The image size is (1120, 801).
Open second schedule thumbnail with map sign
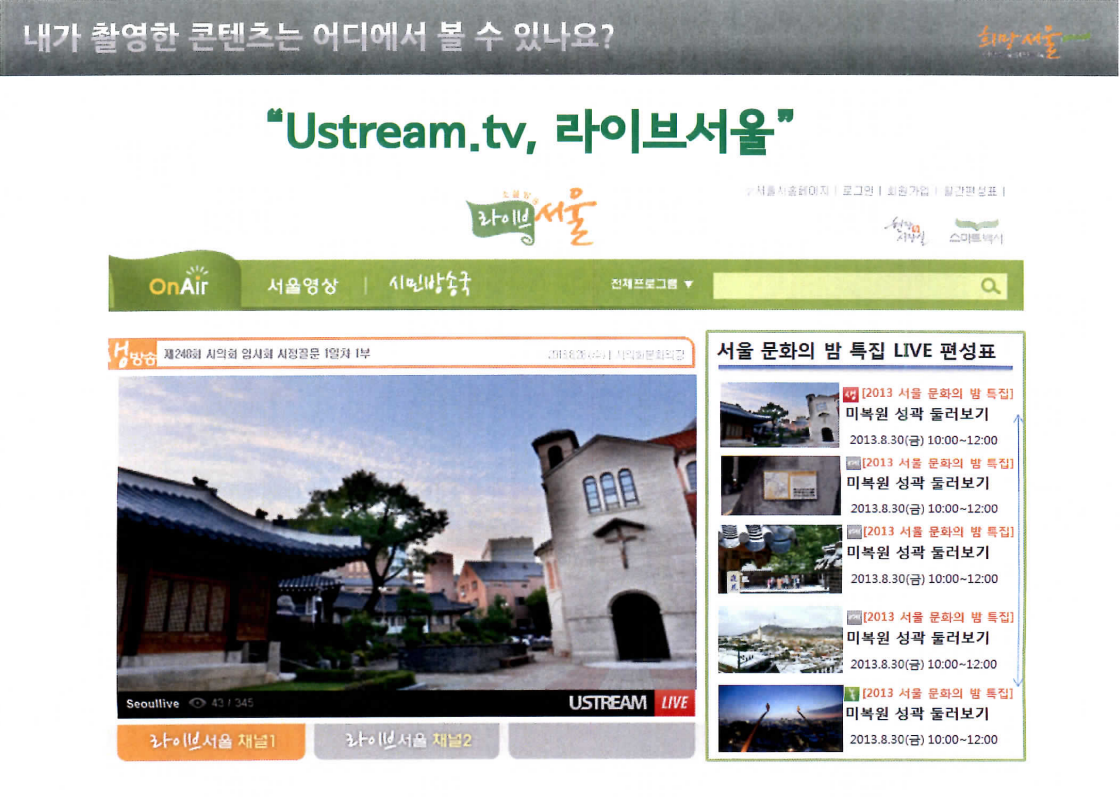click(x=781, y=486)
